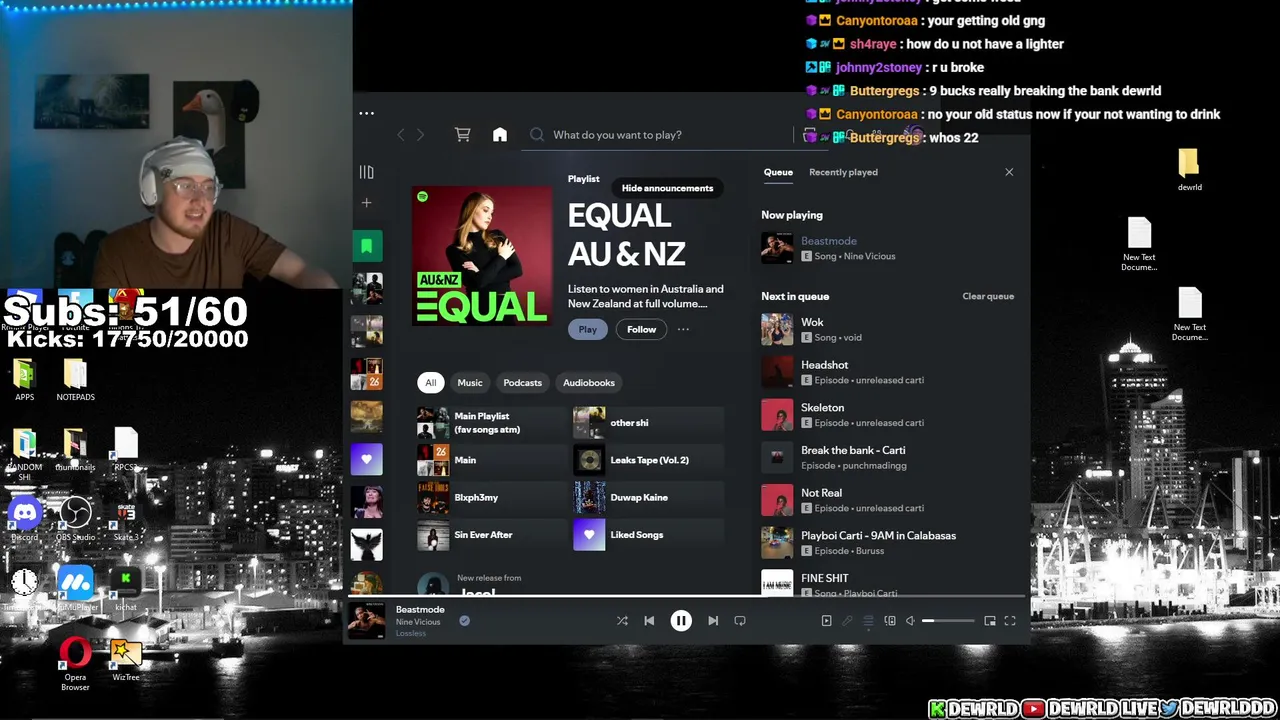Select the Audiobooks filter chip
The width and height of the screenshot is (1280, 720).
(589, 382)
